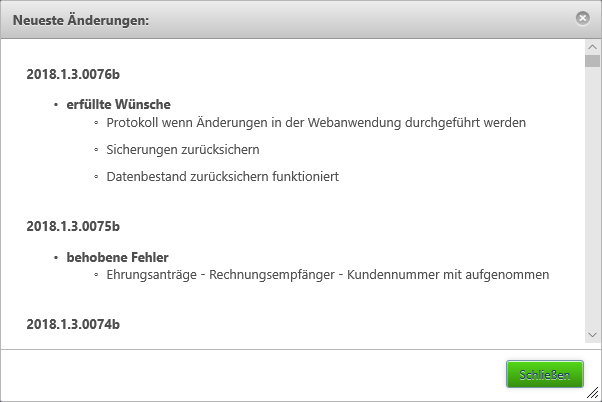The width and height of the screenshot is (602, 402).
Task: Click the 'Sicherungen zurücksichern' entry
Action: (183, 150)
